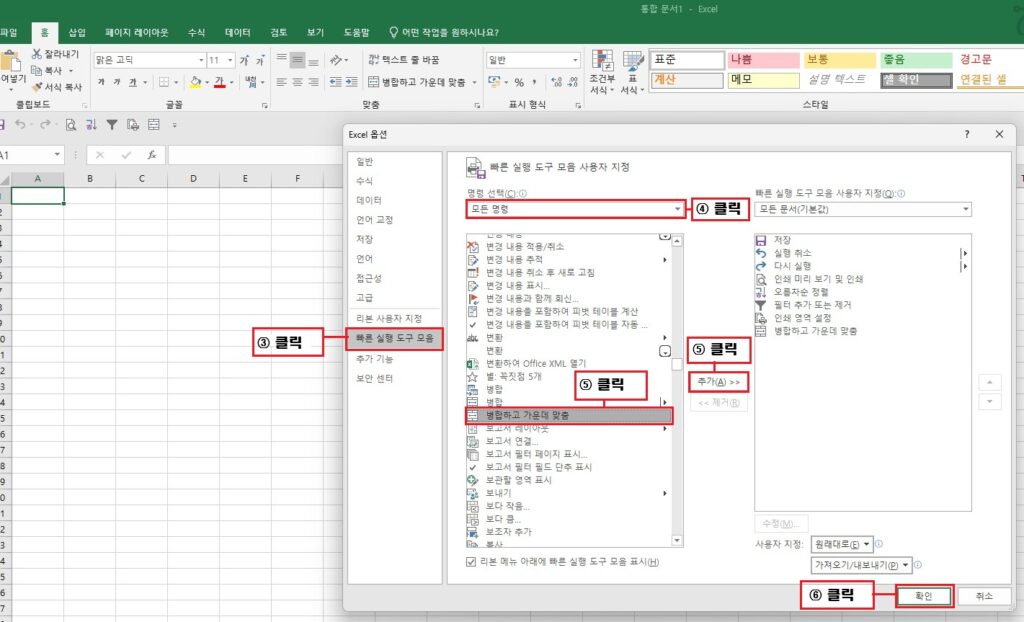
Task: Toggle bold 가 formatting in the ribbon
Action: click(x=101, y=82)
